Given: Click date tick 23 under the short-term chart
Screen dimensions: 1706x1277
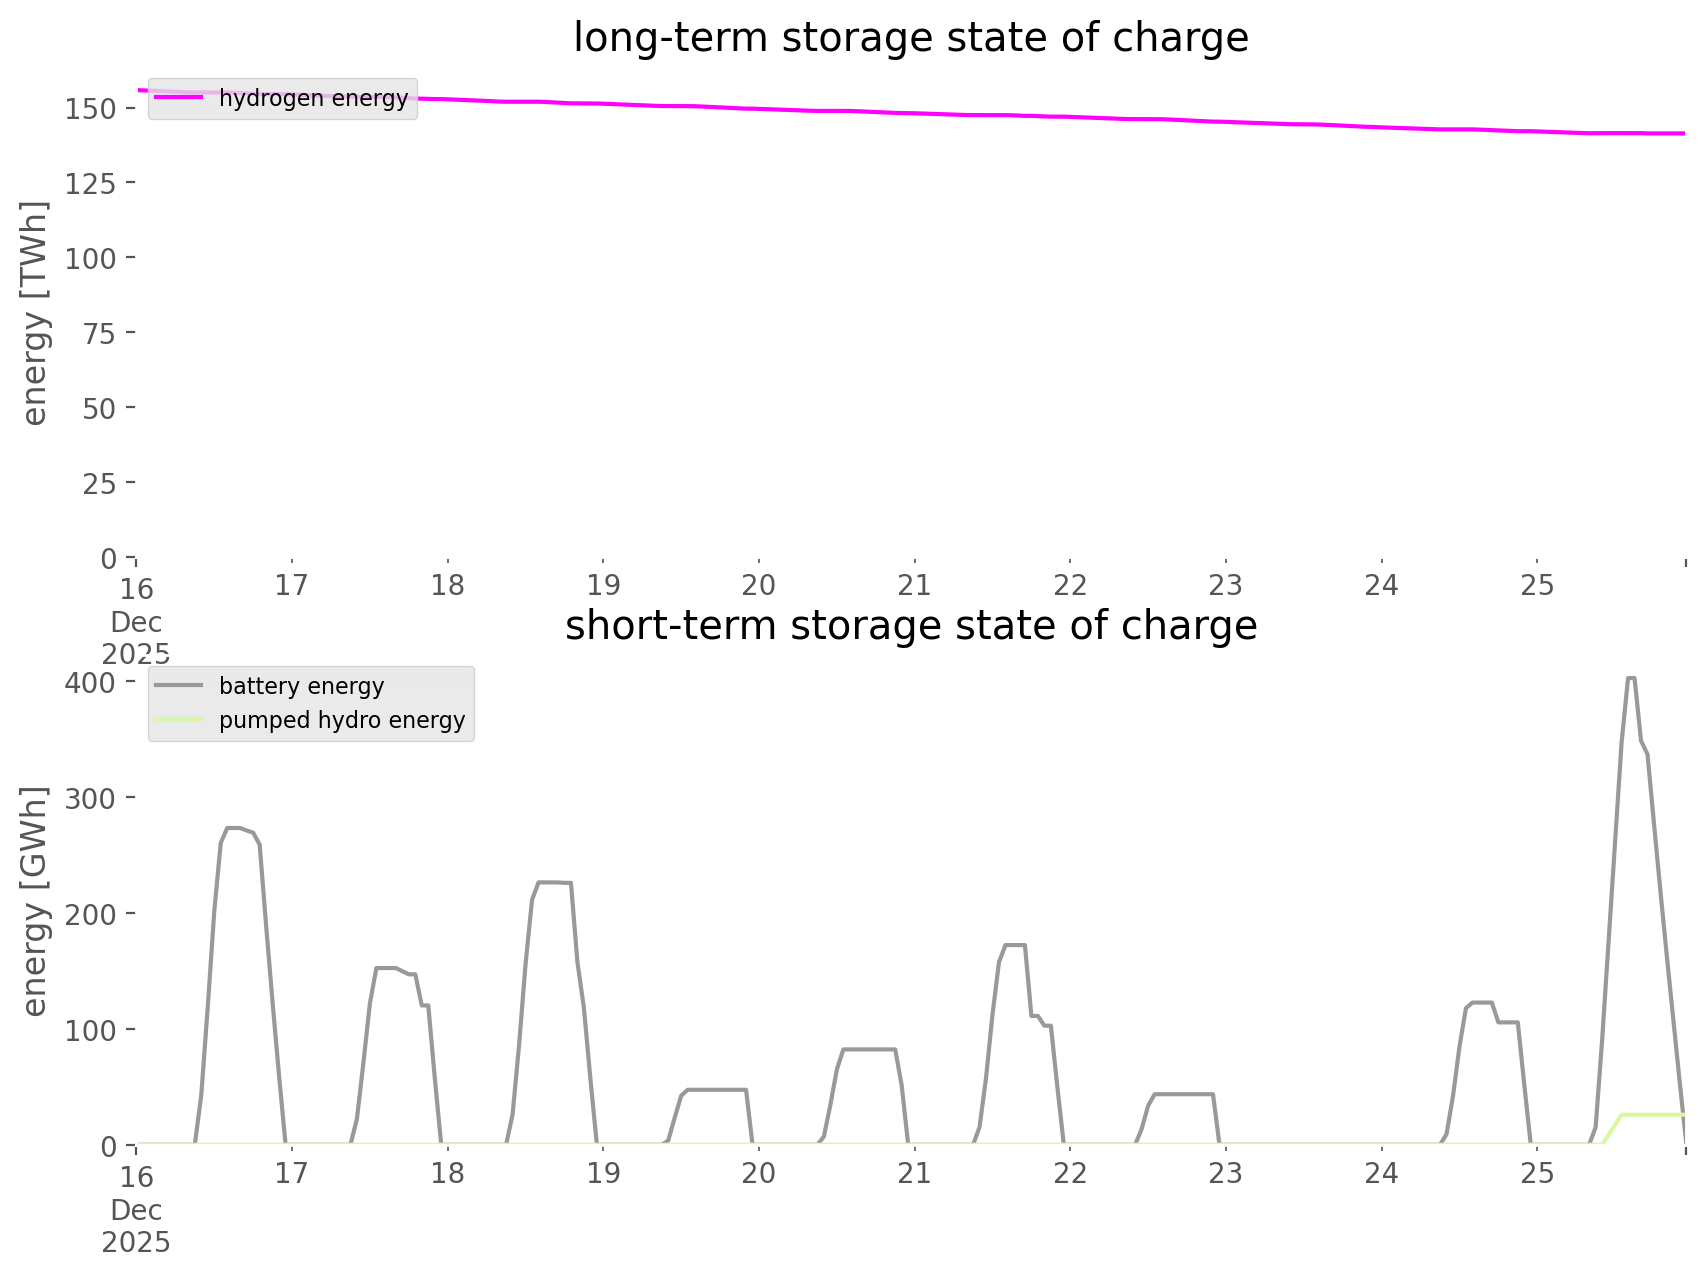Looking at the screenshot, I should 1226,1173.
